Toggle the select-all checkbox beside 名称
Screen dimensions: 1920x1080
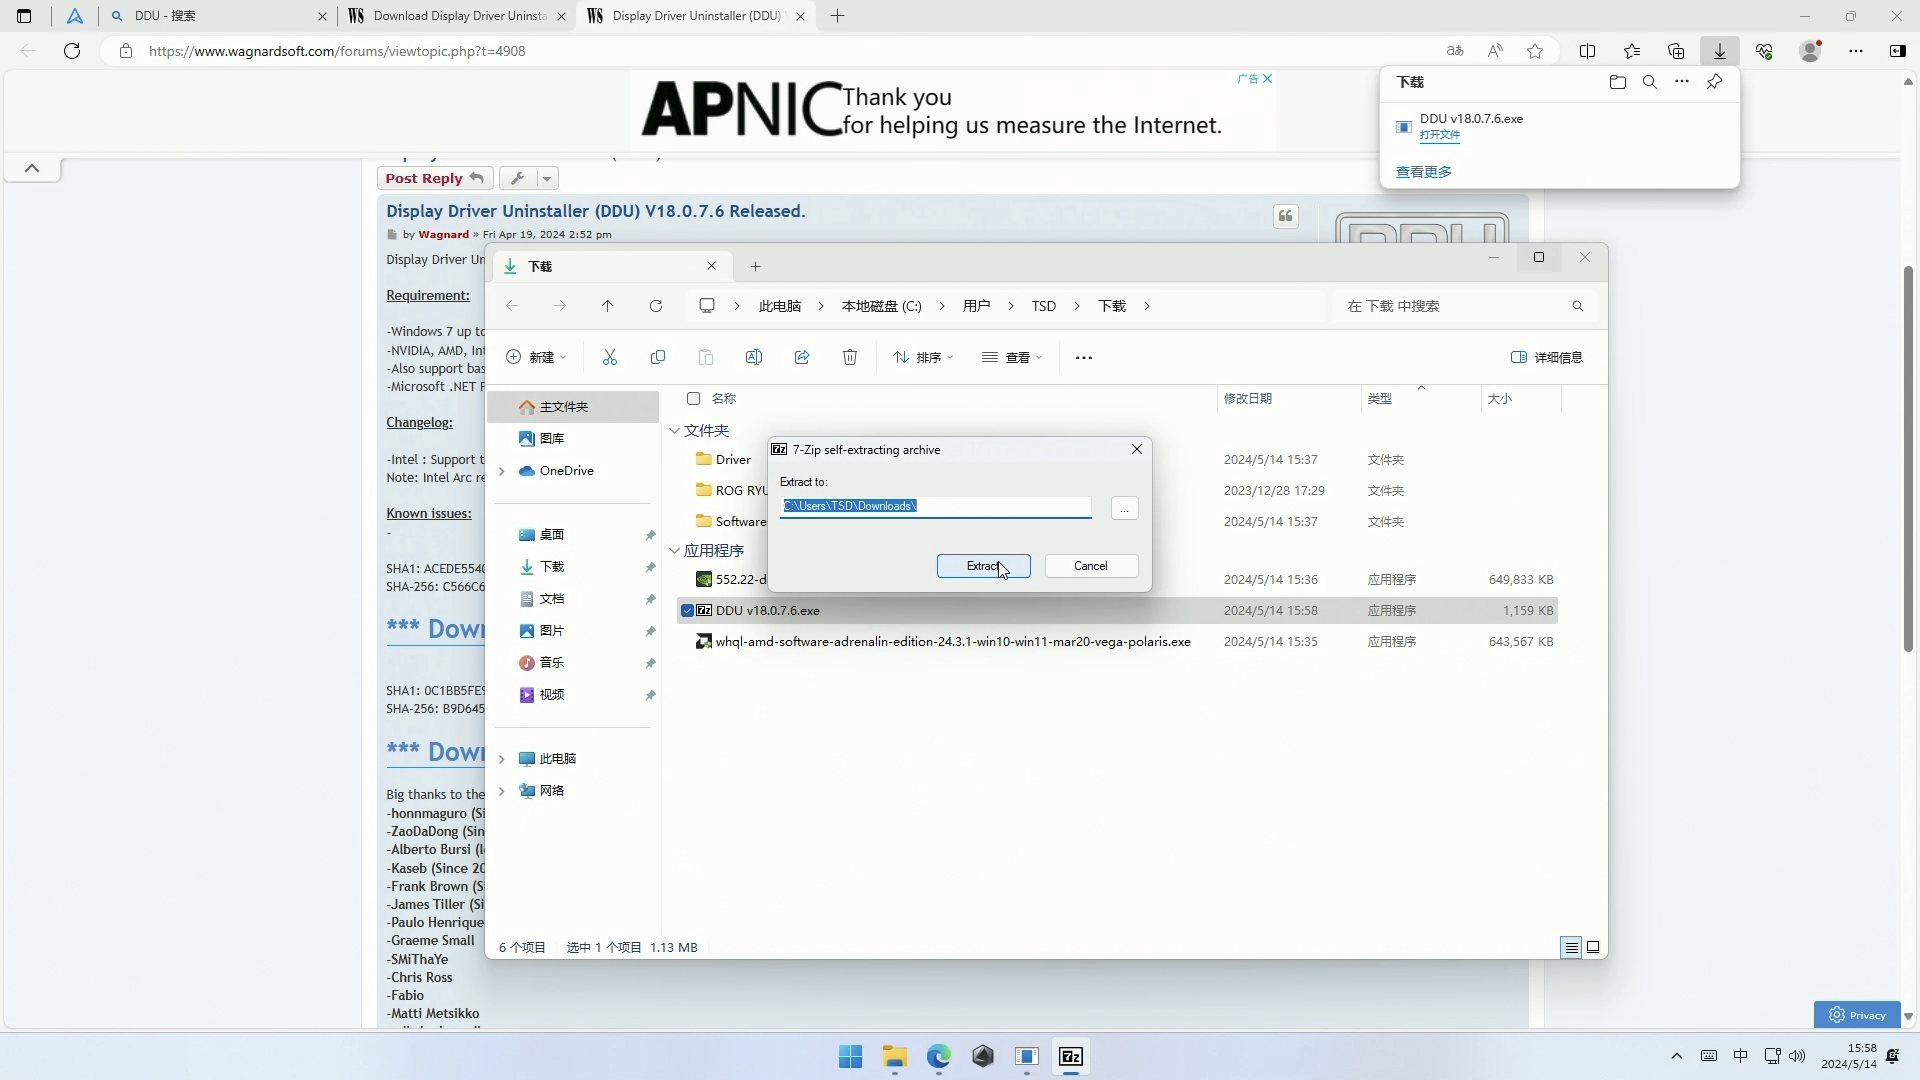tap(693, 398)
